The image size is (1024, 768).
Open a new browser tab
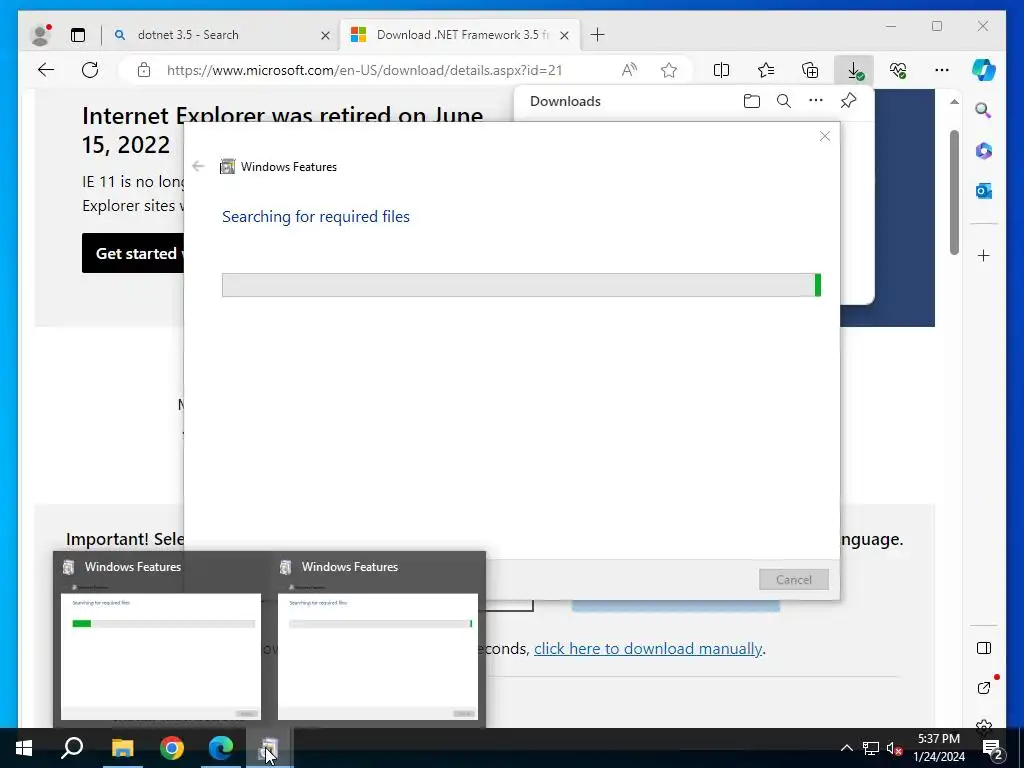coord(597,35)
